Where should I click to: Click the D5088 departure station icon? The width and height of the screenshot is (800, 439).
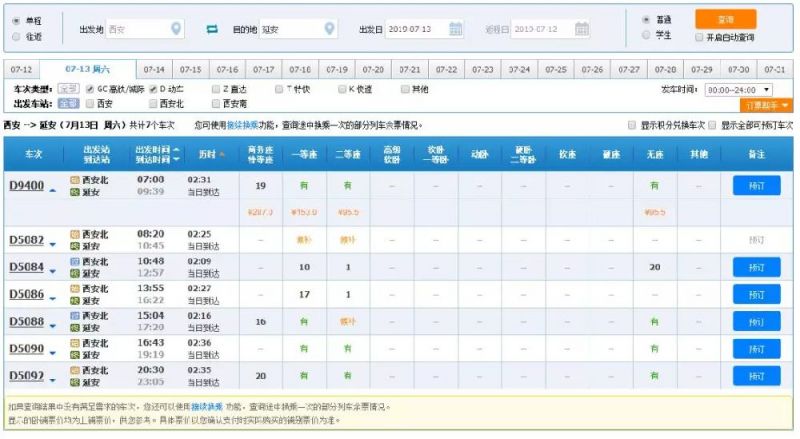[75, 315]
